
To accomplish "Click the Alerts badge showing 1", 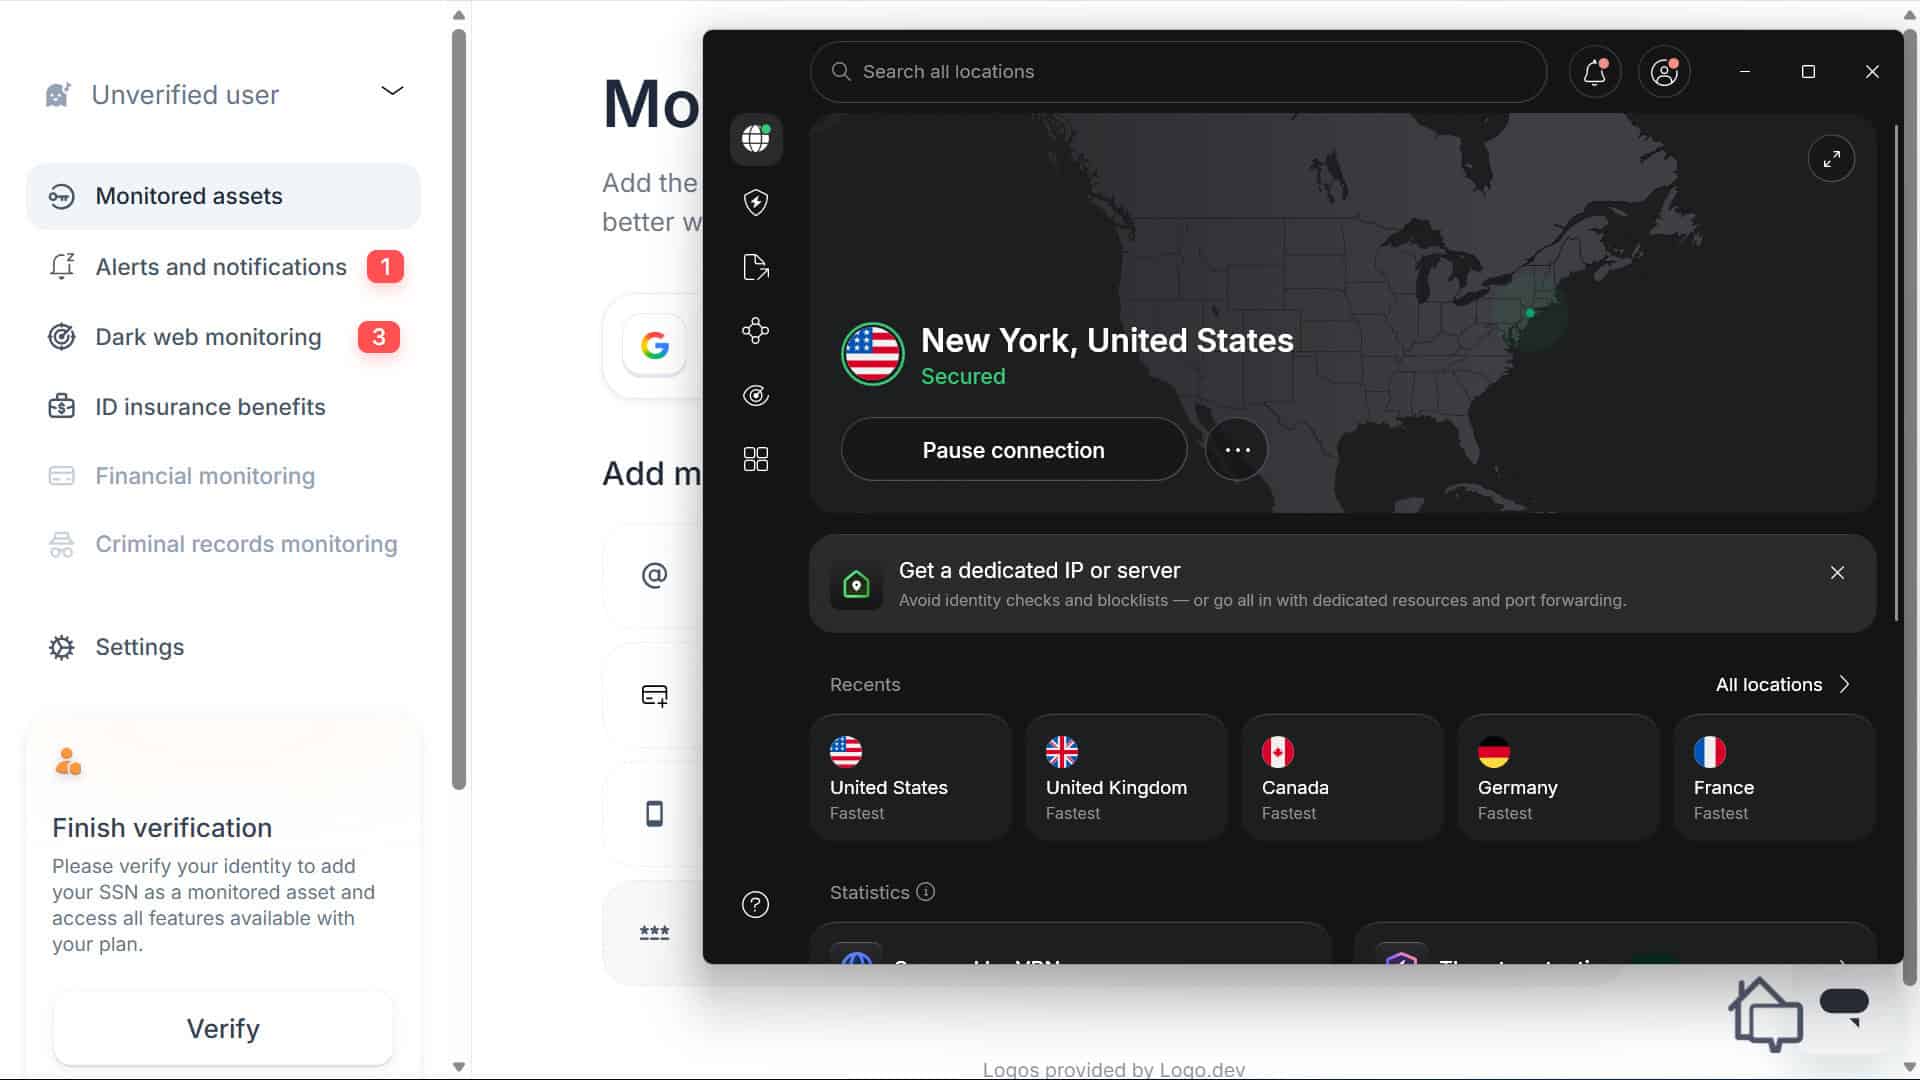I will point(385,267).
